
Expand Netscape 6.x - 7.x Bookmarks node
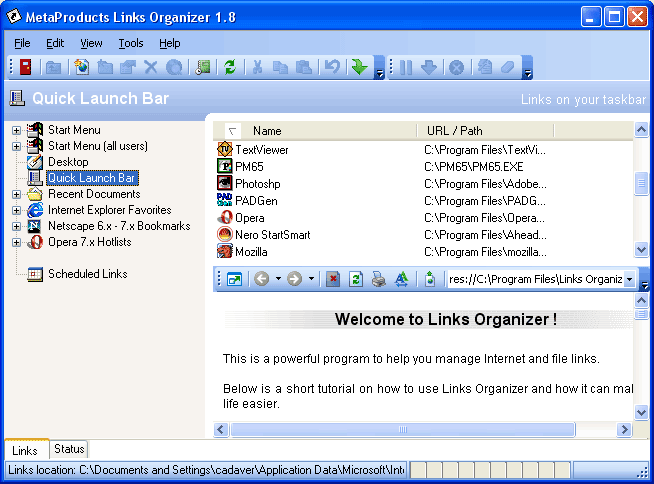click(x=16, y=227)
